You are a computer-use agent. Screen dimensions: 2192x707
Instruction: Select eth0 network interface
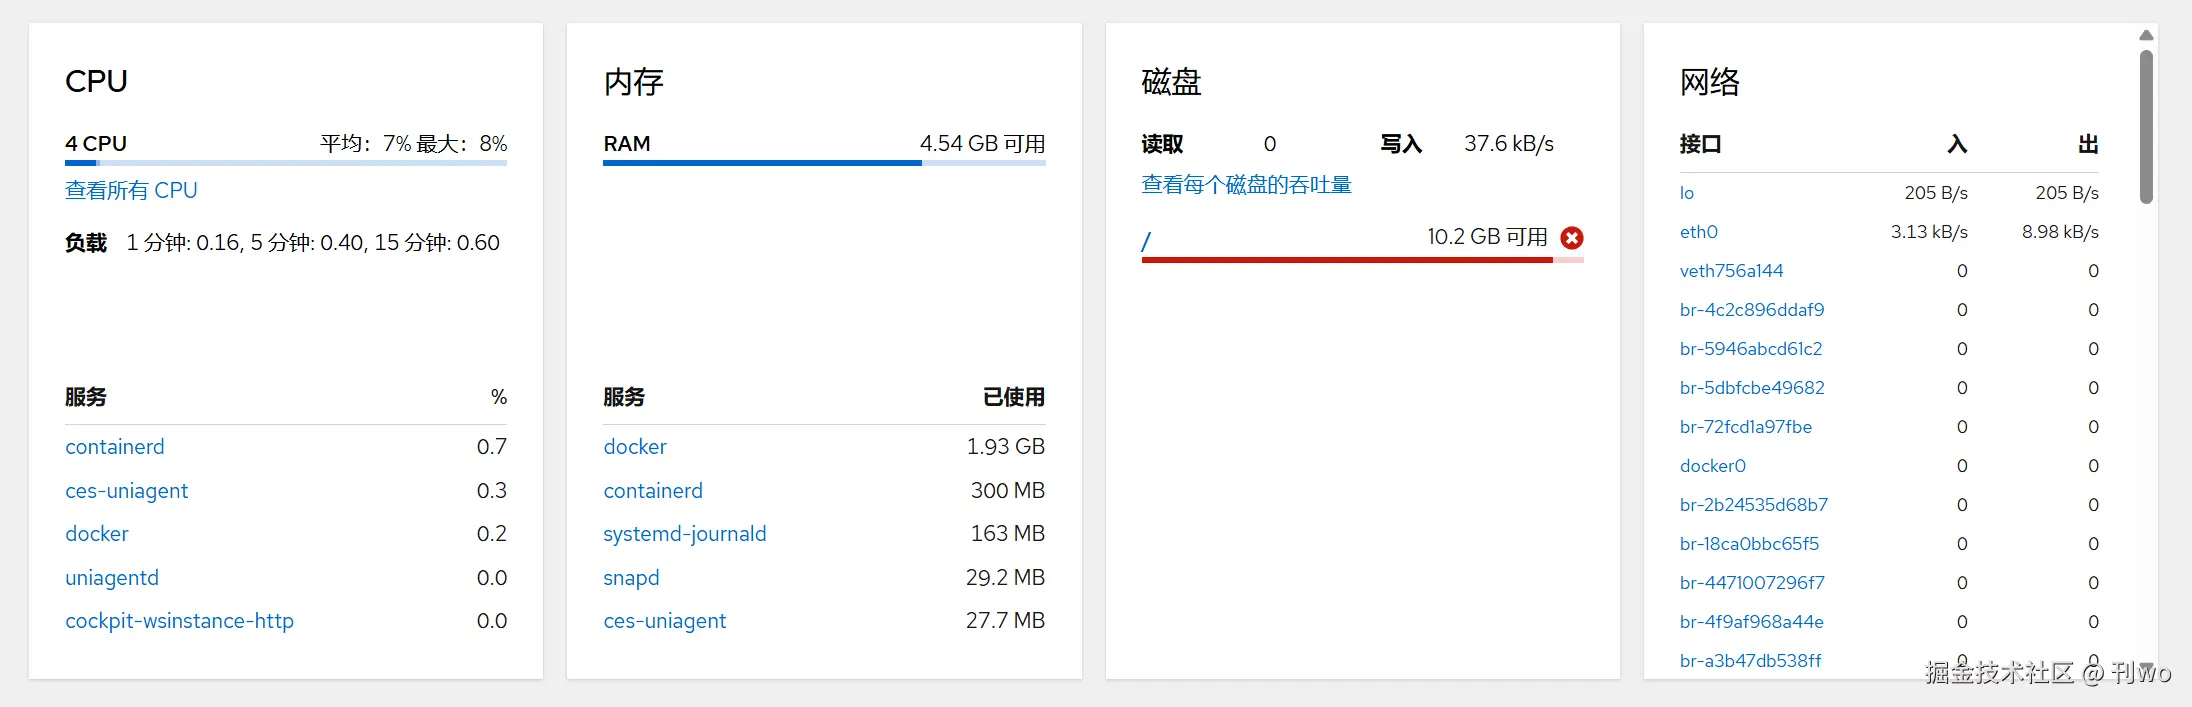(1698, 232)
